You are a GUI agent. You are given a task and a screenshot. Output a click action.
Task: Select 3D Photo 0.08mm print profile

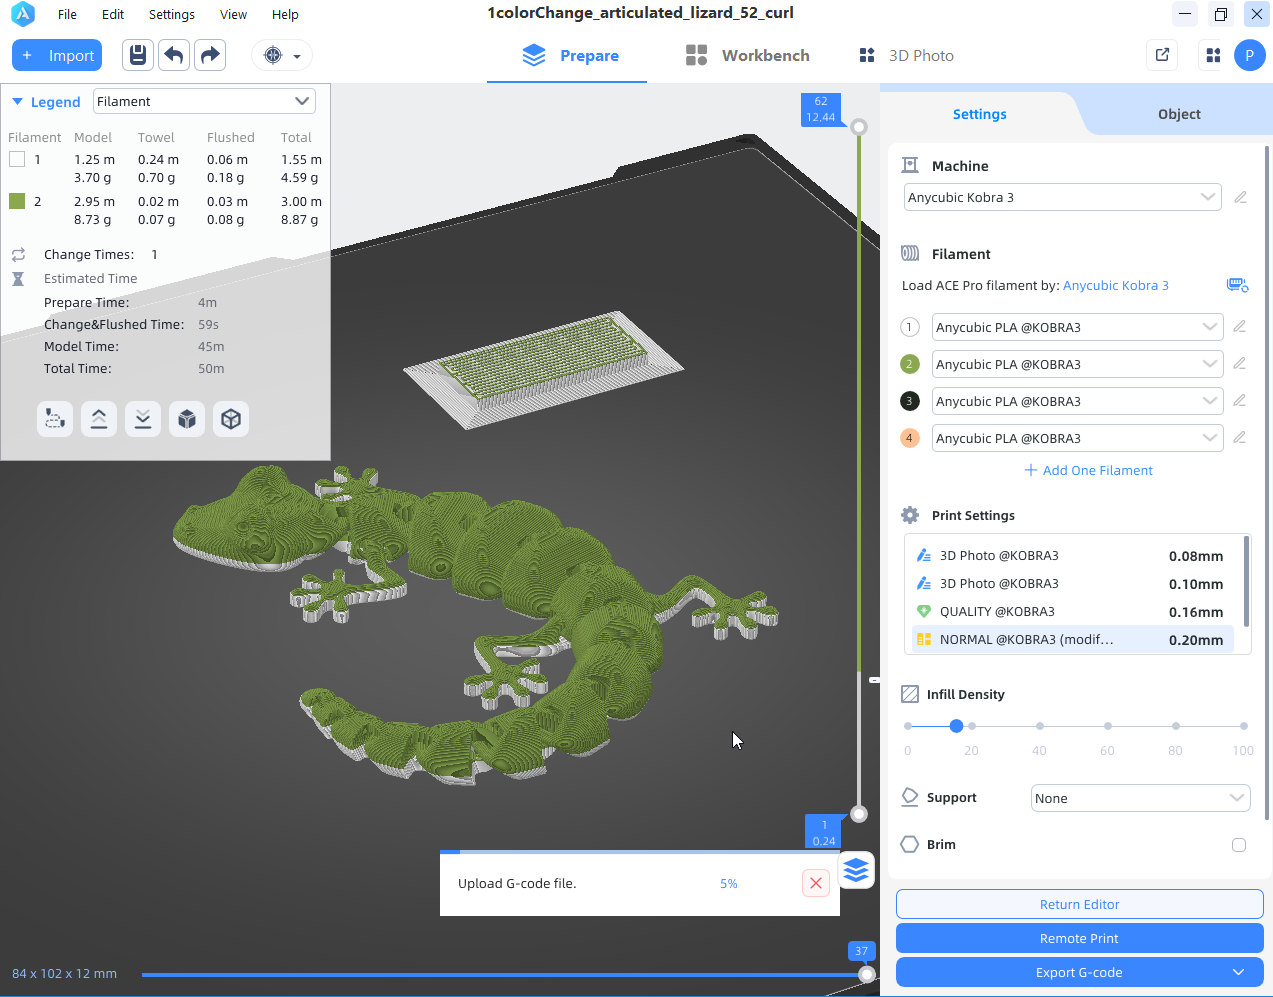click(x=1072, y=556)
